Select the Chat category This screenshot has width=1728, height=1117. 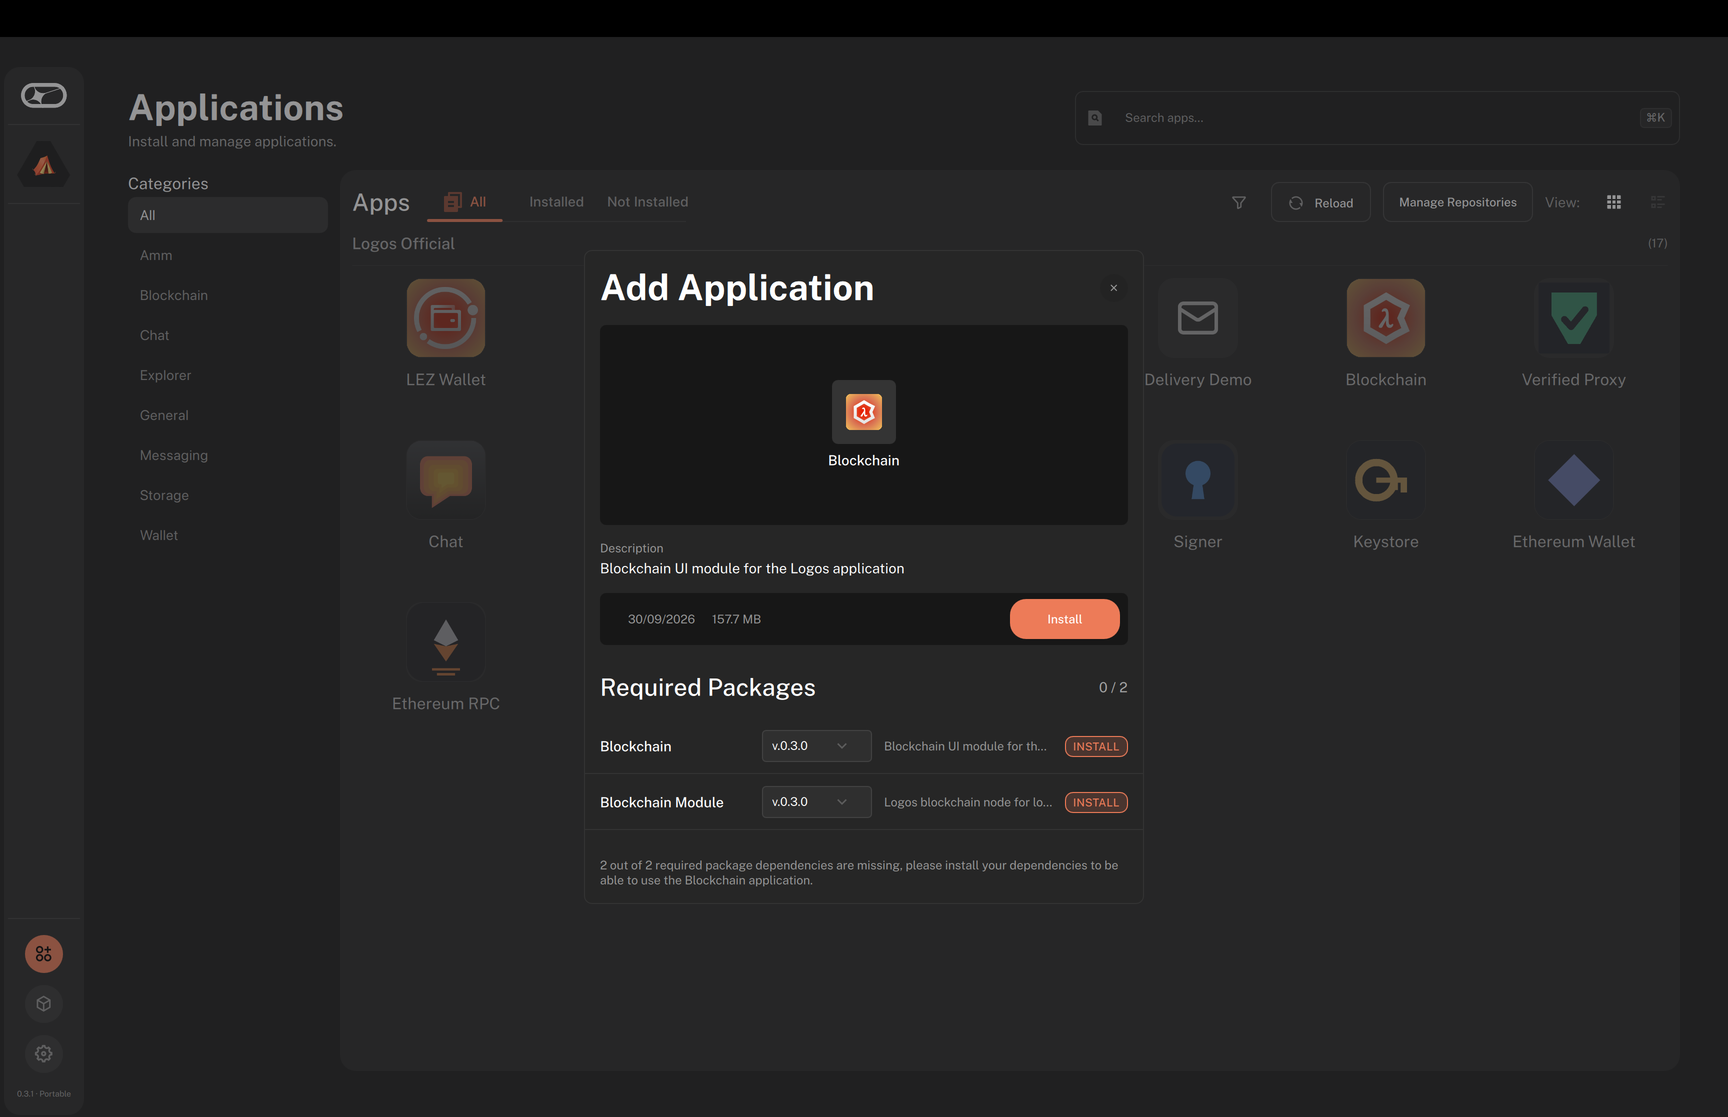(x=228, y=335)
